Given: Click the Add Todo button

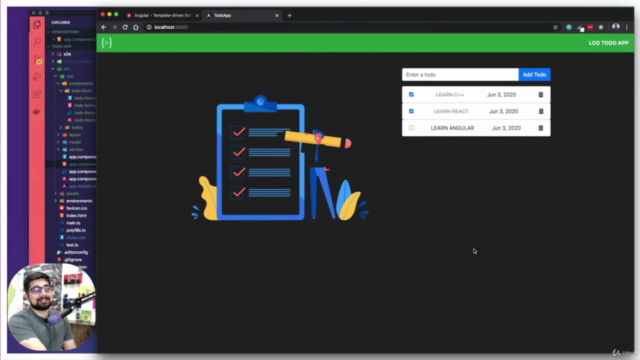Looking at the screenshot, I should point(534,75).
